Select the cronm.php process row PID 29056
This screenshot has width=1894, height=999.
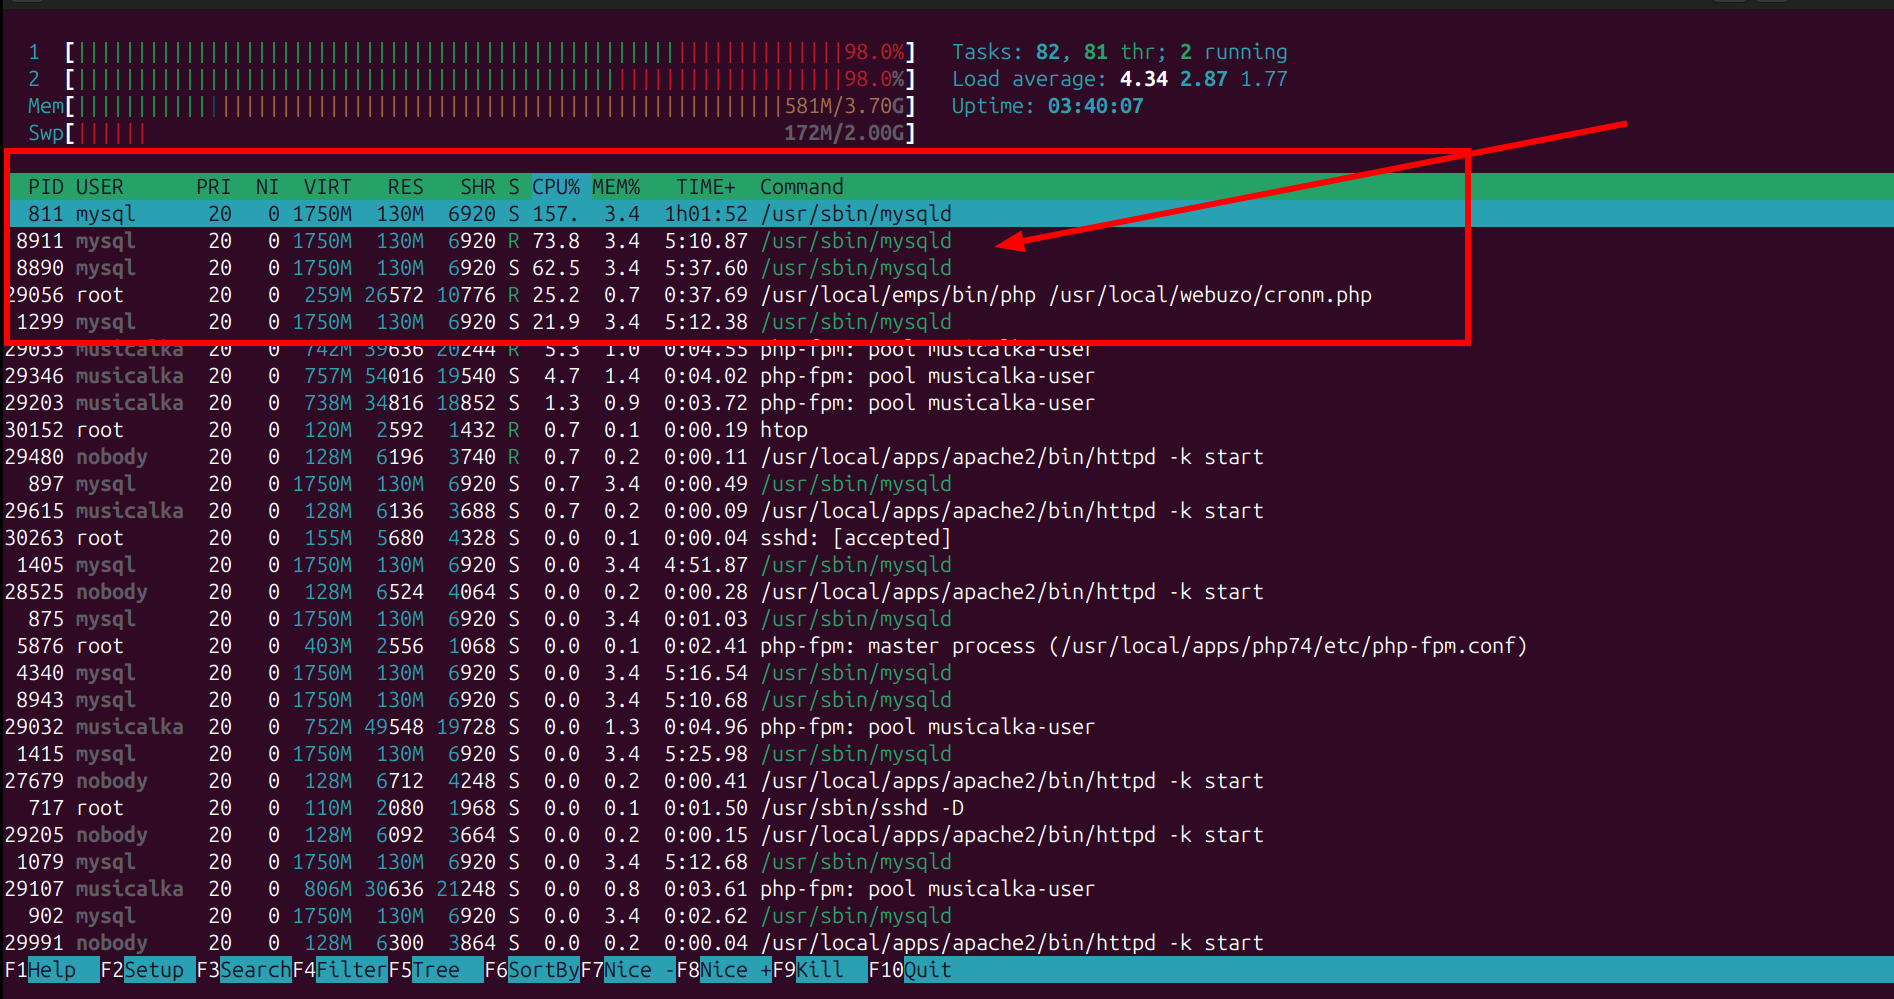[x=600, y=295]
